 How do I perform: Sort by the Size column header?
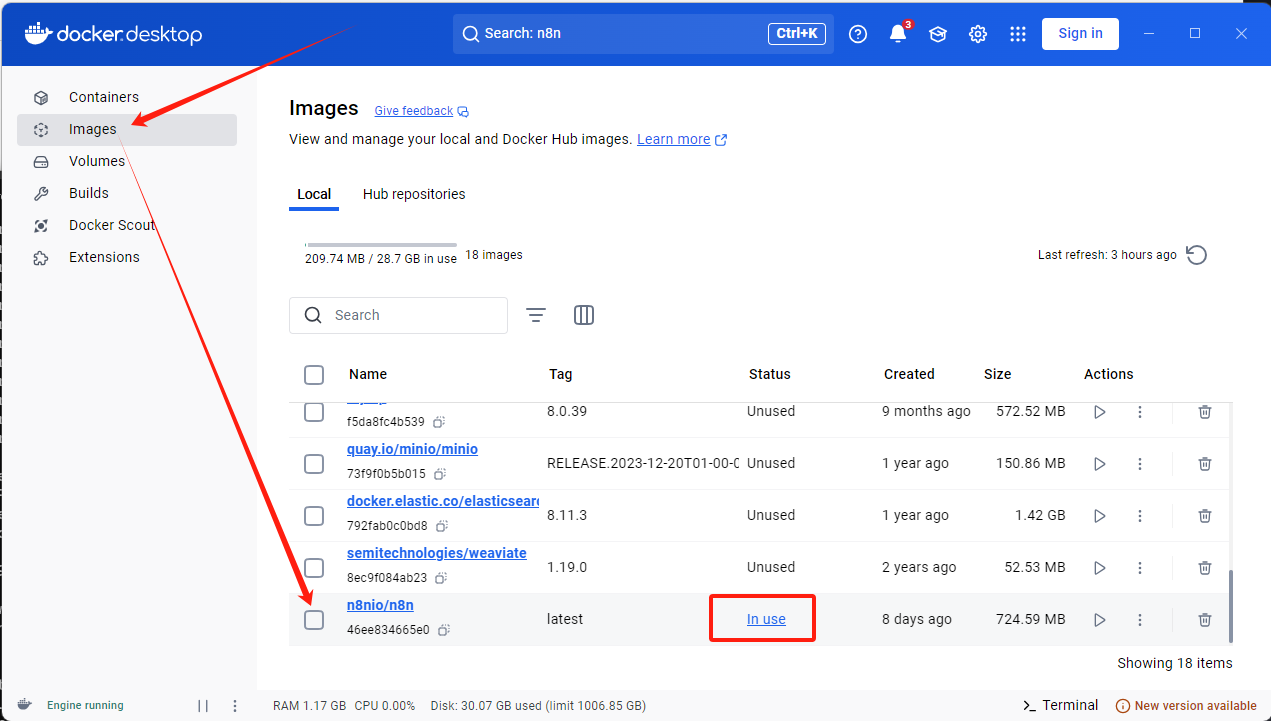[x=997, y=374]
